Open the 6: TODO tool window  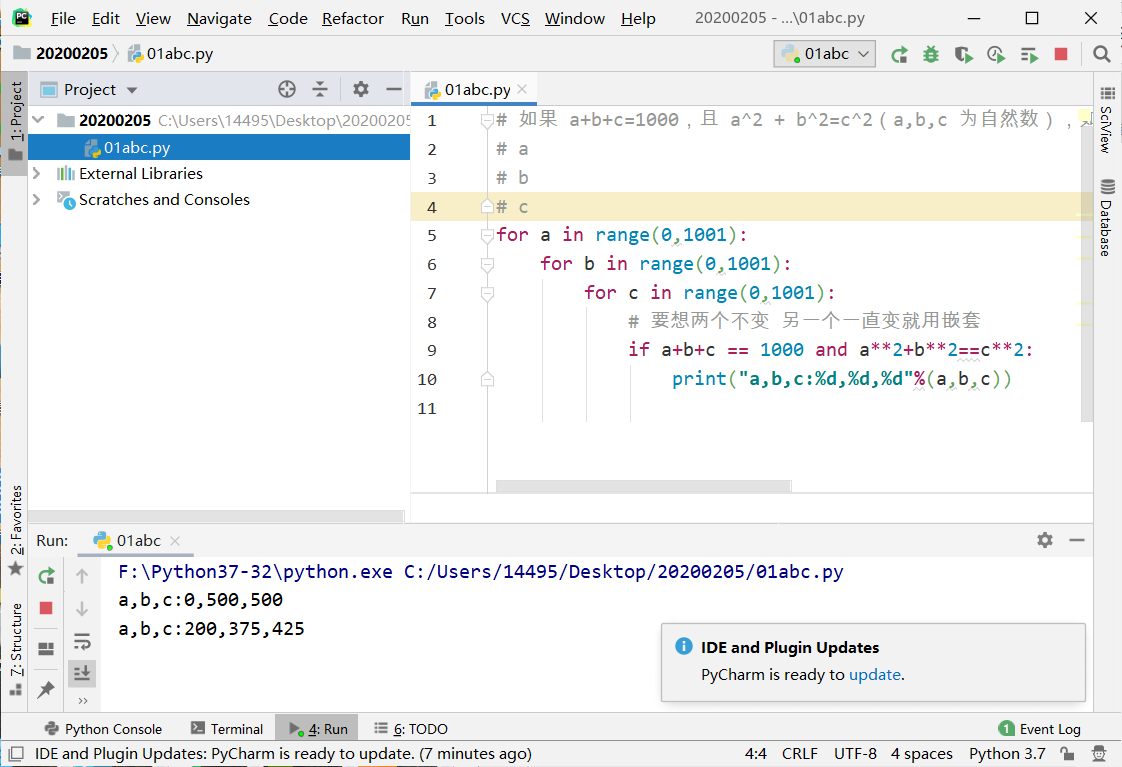click(x=411, y=728)
